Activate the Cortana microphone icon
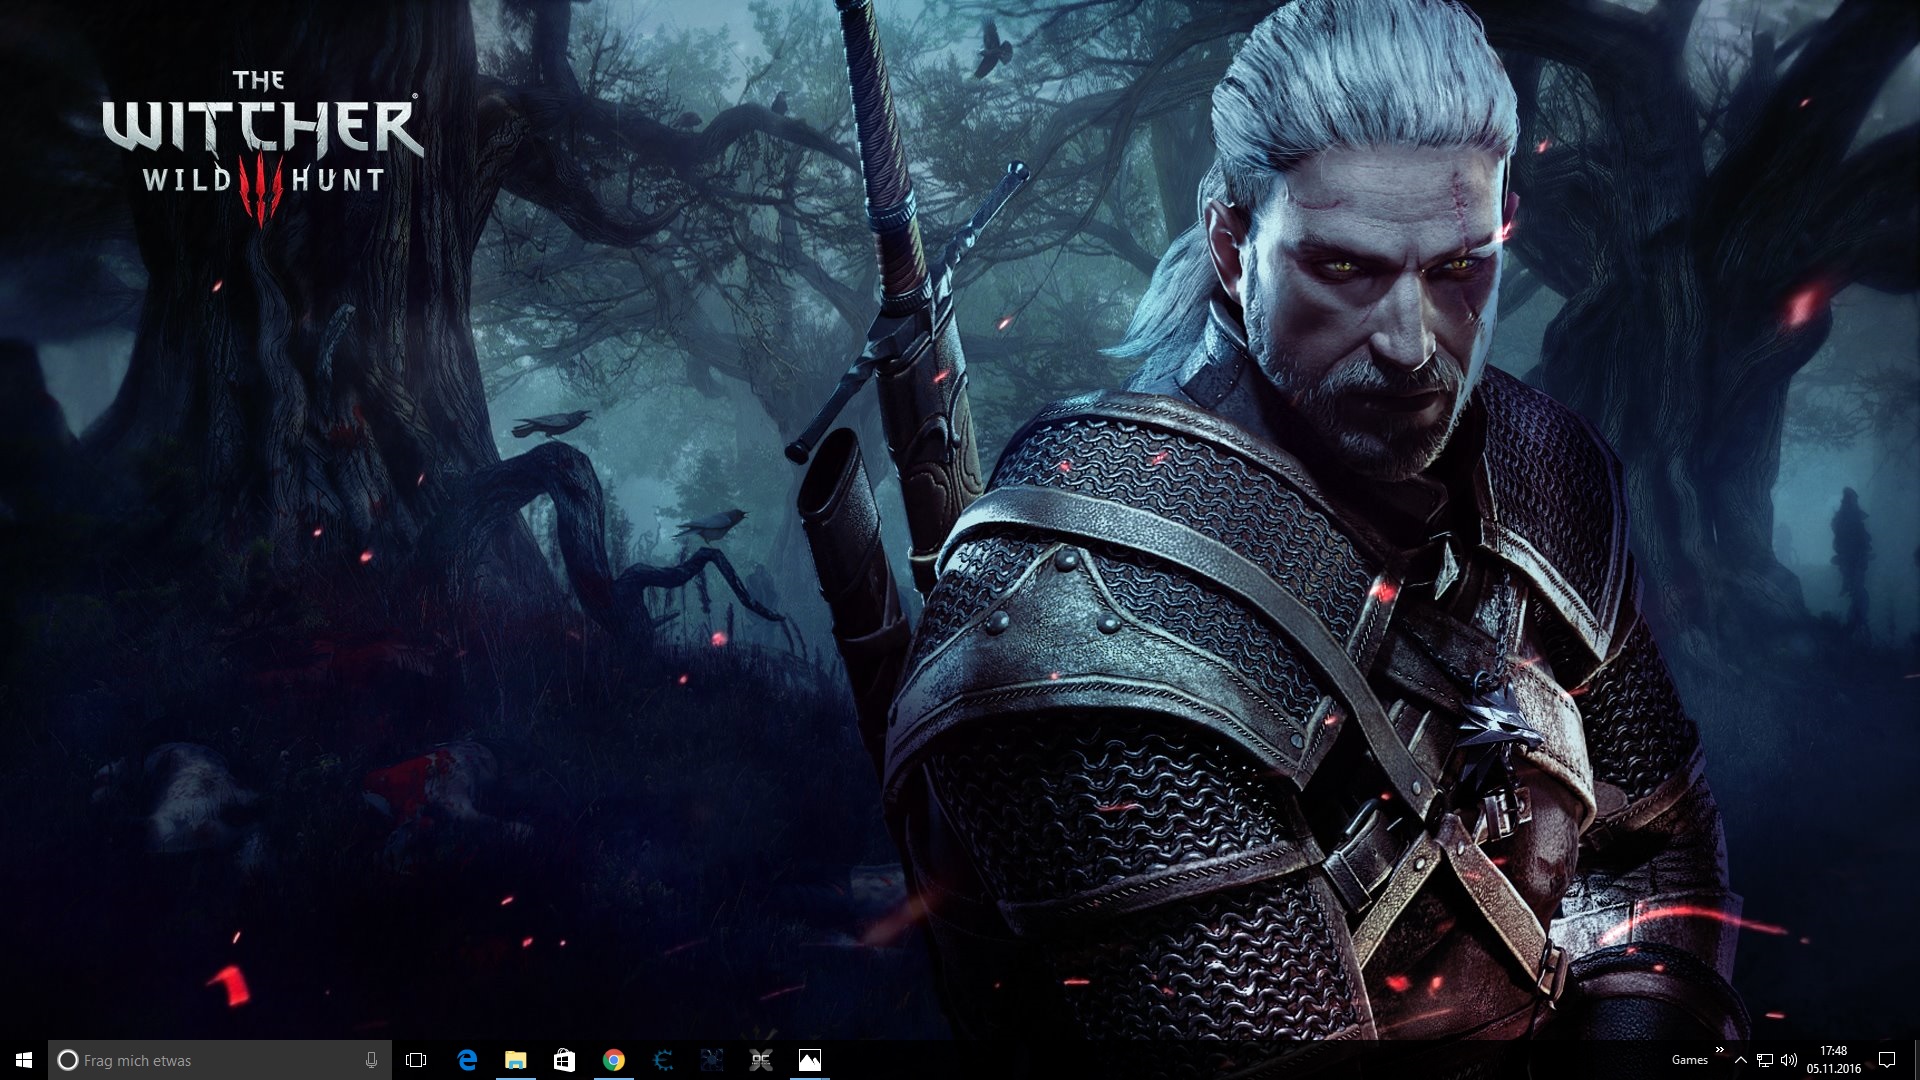1920x1080 pixels. click(x=371, y=1060)
